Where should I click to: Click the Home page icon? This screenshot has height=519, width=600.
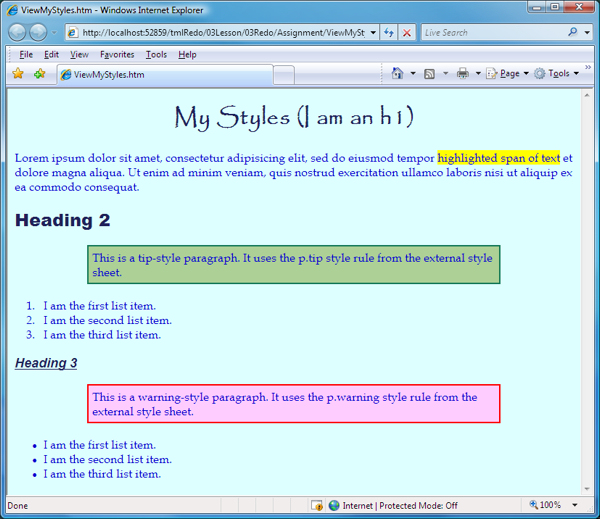[x=398, y=73]
